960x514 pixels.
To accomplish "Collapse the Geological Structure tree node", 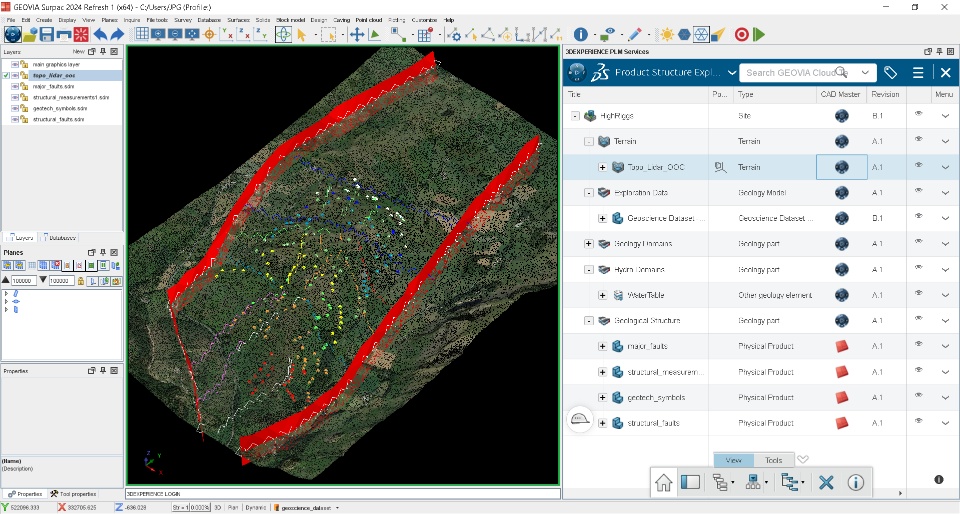I will [x=588, y=321].
